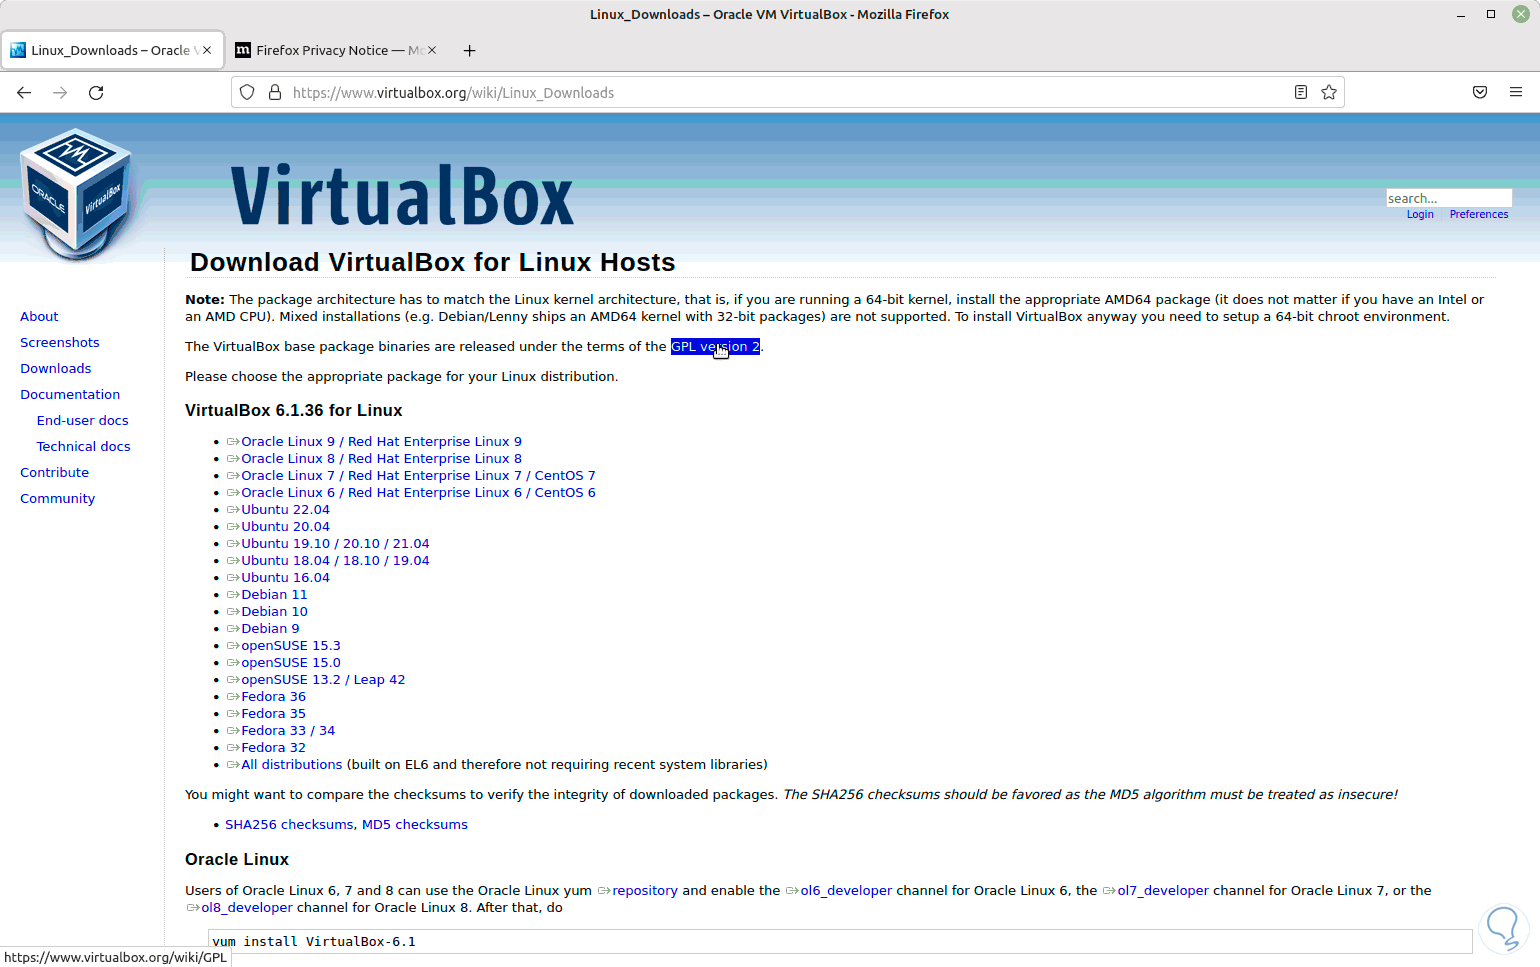Open Screenshots in the sidebar

click(60, 343)
